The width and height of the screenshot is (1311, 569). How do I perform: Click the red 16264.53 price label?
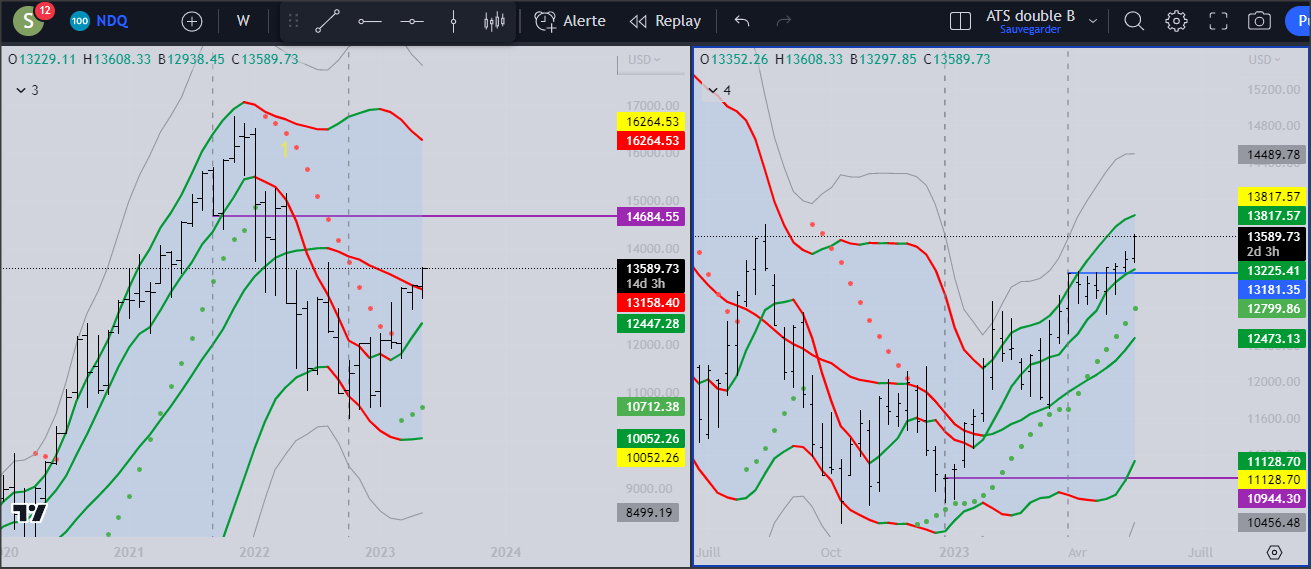[651, 141]
